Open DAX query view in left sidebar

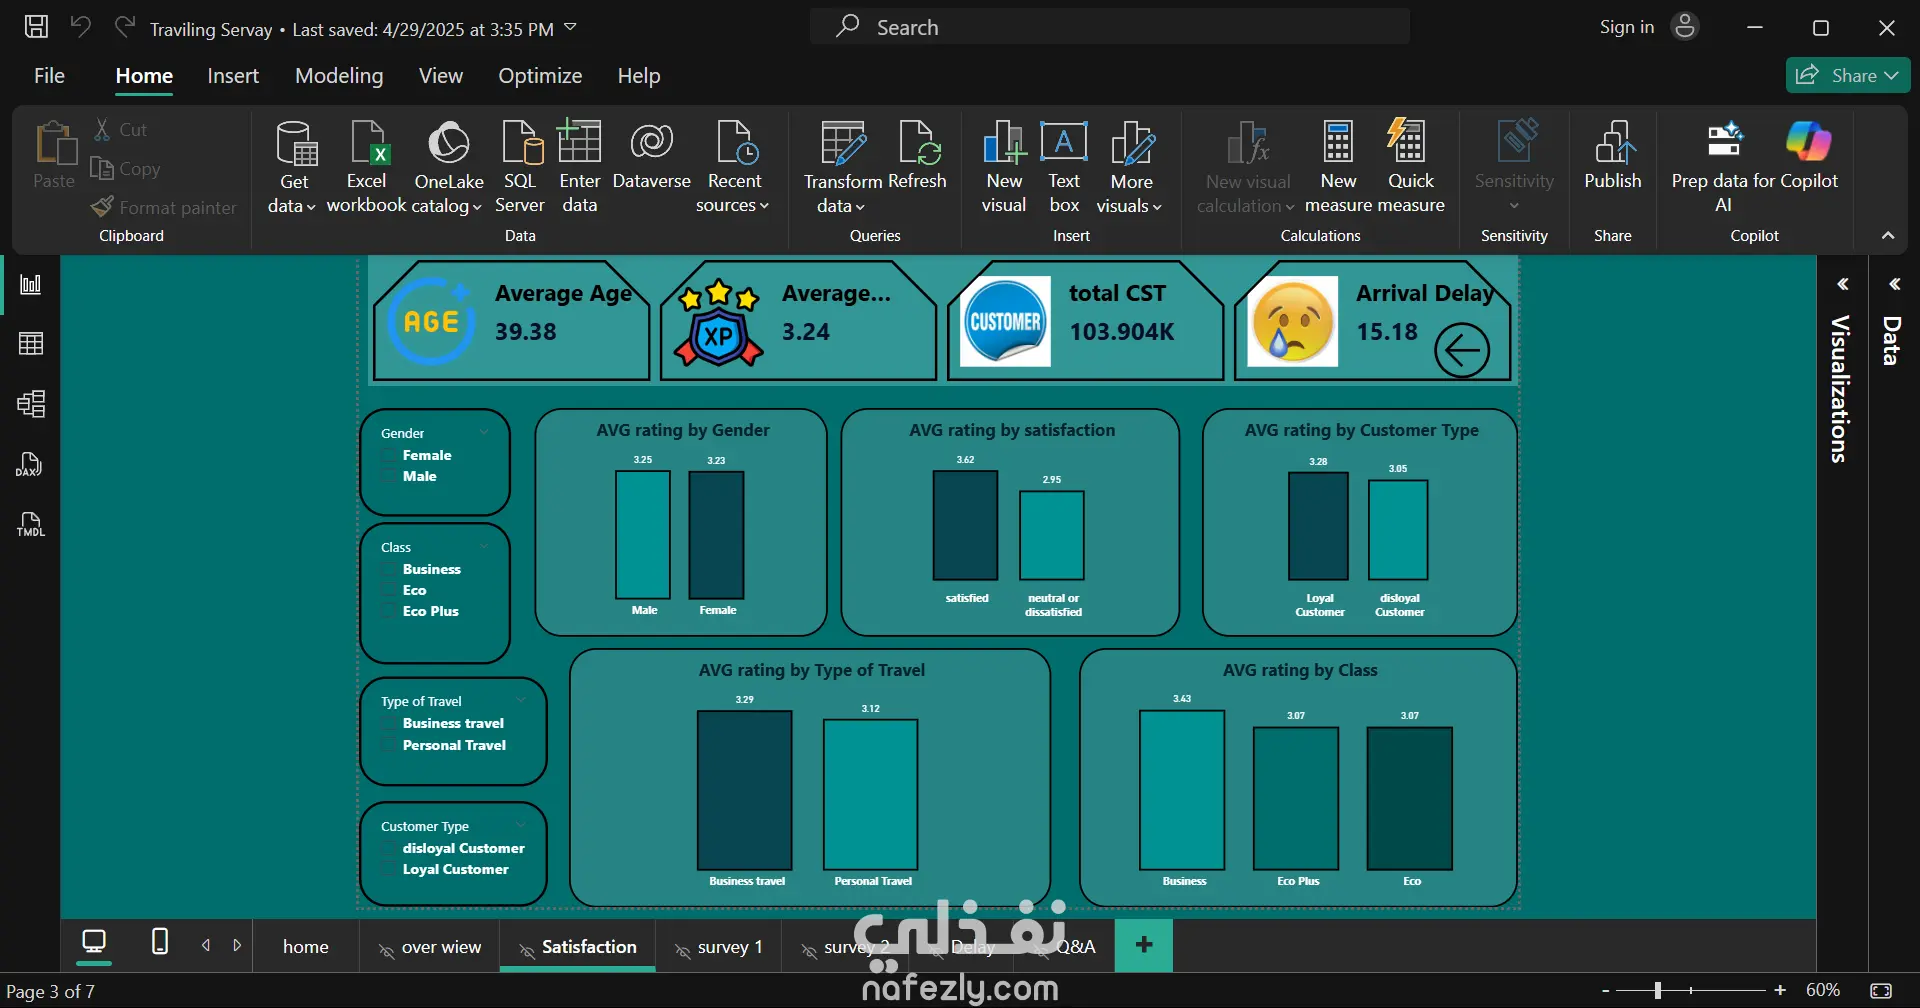(31, 464)
